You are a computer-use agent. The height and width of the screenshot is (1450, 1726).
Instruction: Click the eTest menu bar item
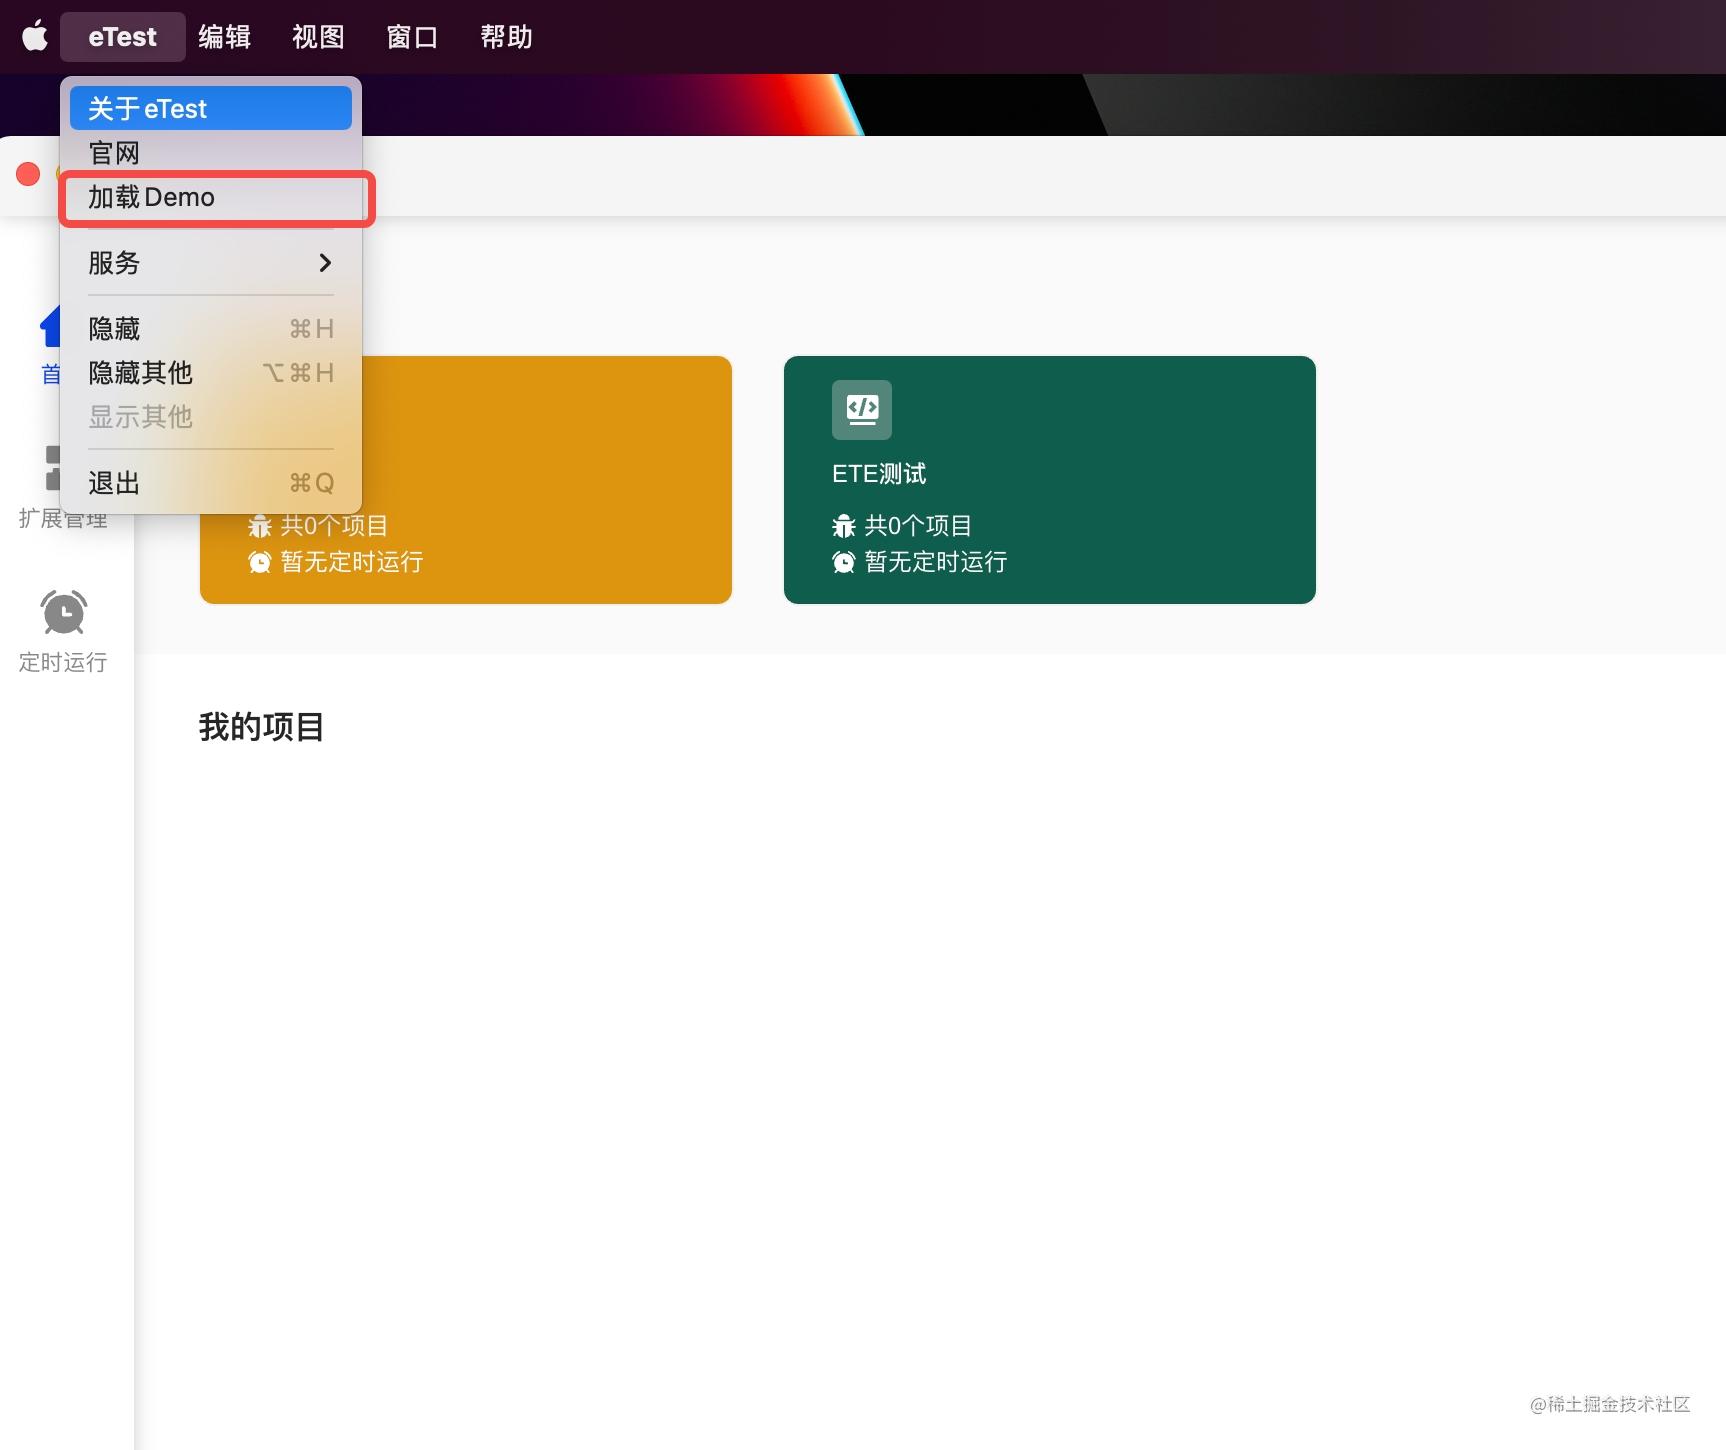[122, 37]
